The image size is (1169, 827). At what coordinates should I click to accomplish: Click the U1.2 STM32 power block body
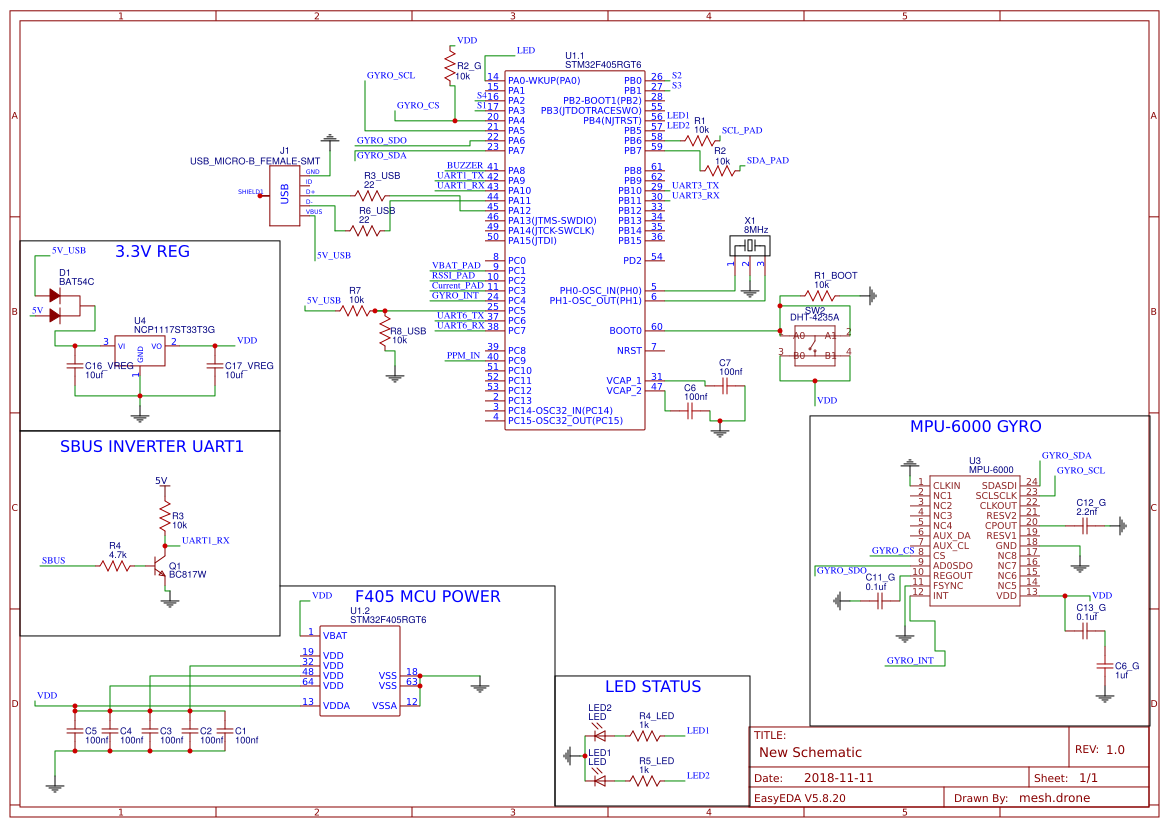pos(359,670)
